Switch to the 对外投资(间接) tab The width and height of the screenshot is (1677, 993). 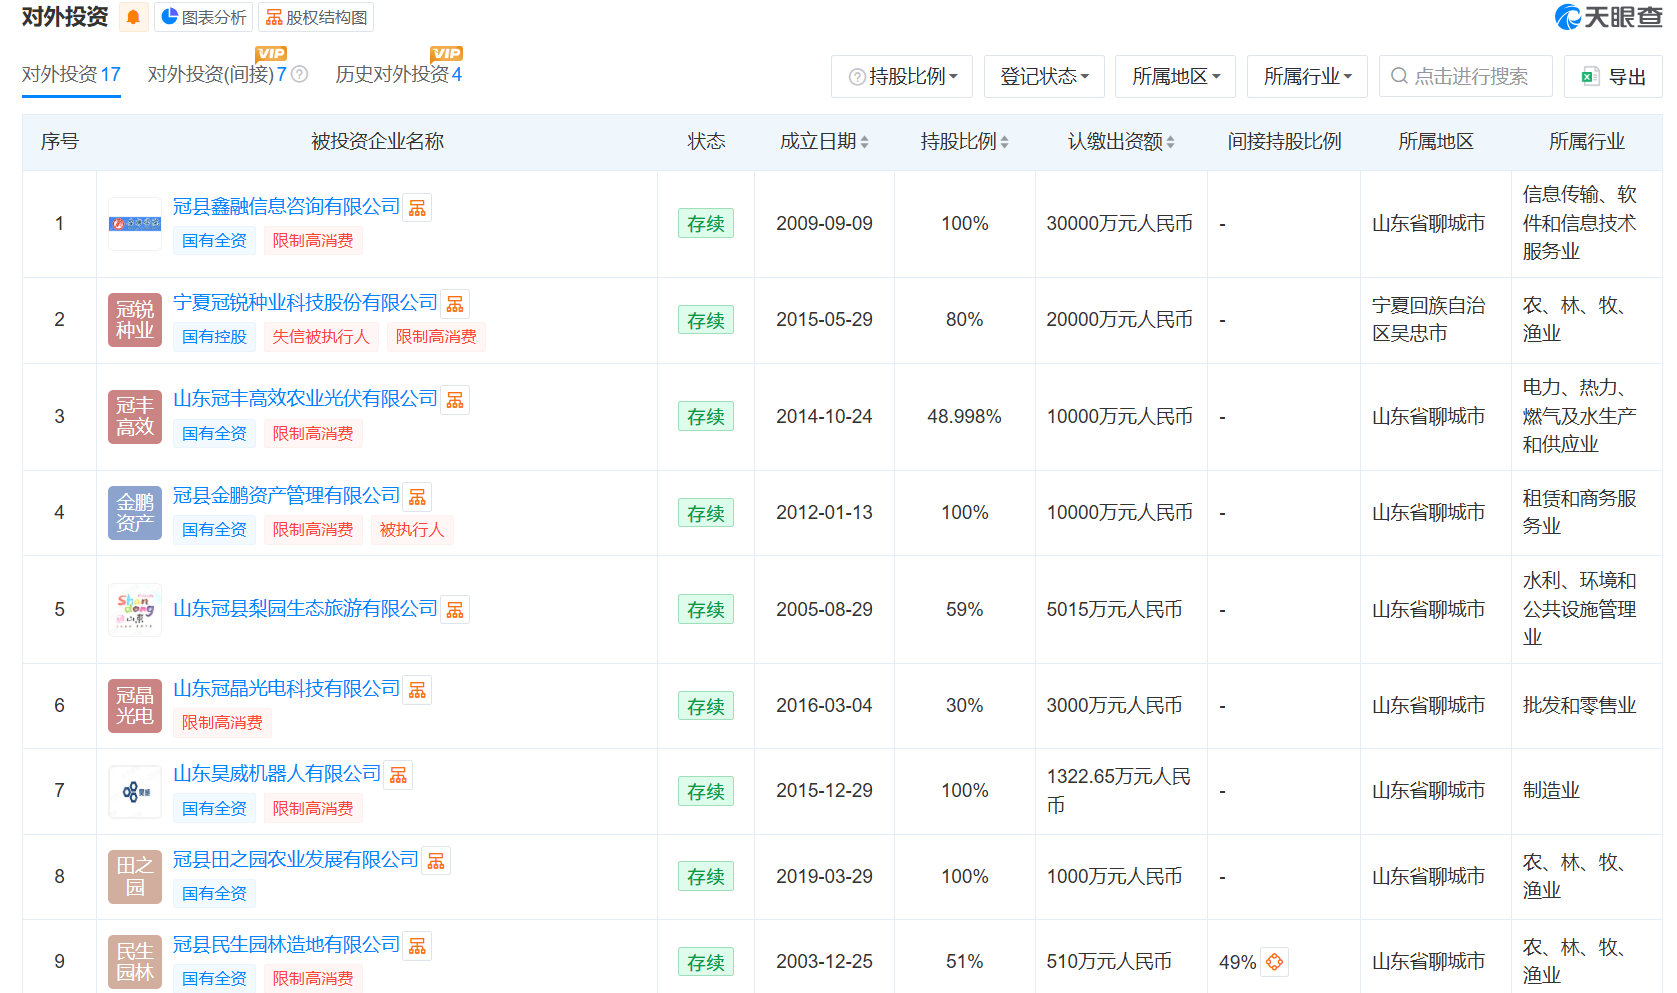click(x=217, y=75)
